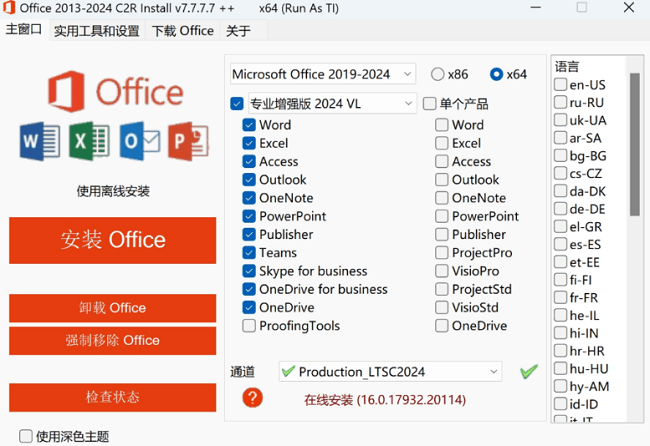Click the large Office logo
The height and width of the screenshot is (446, 650).
(x=116, y=92)
